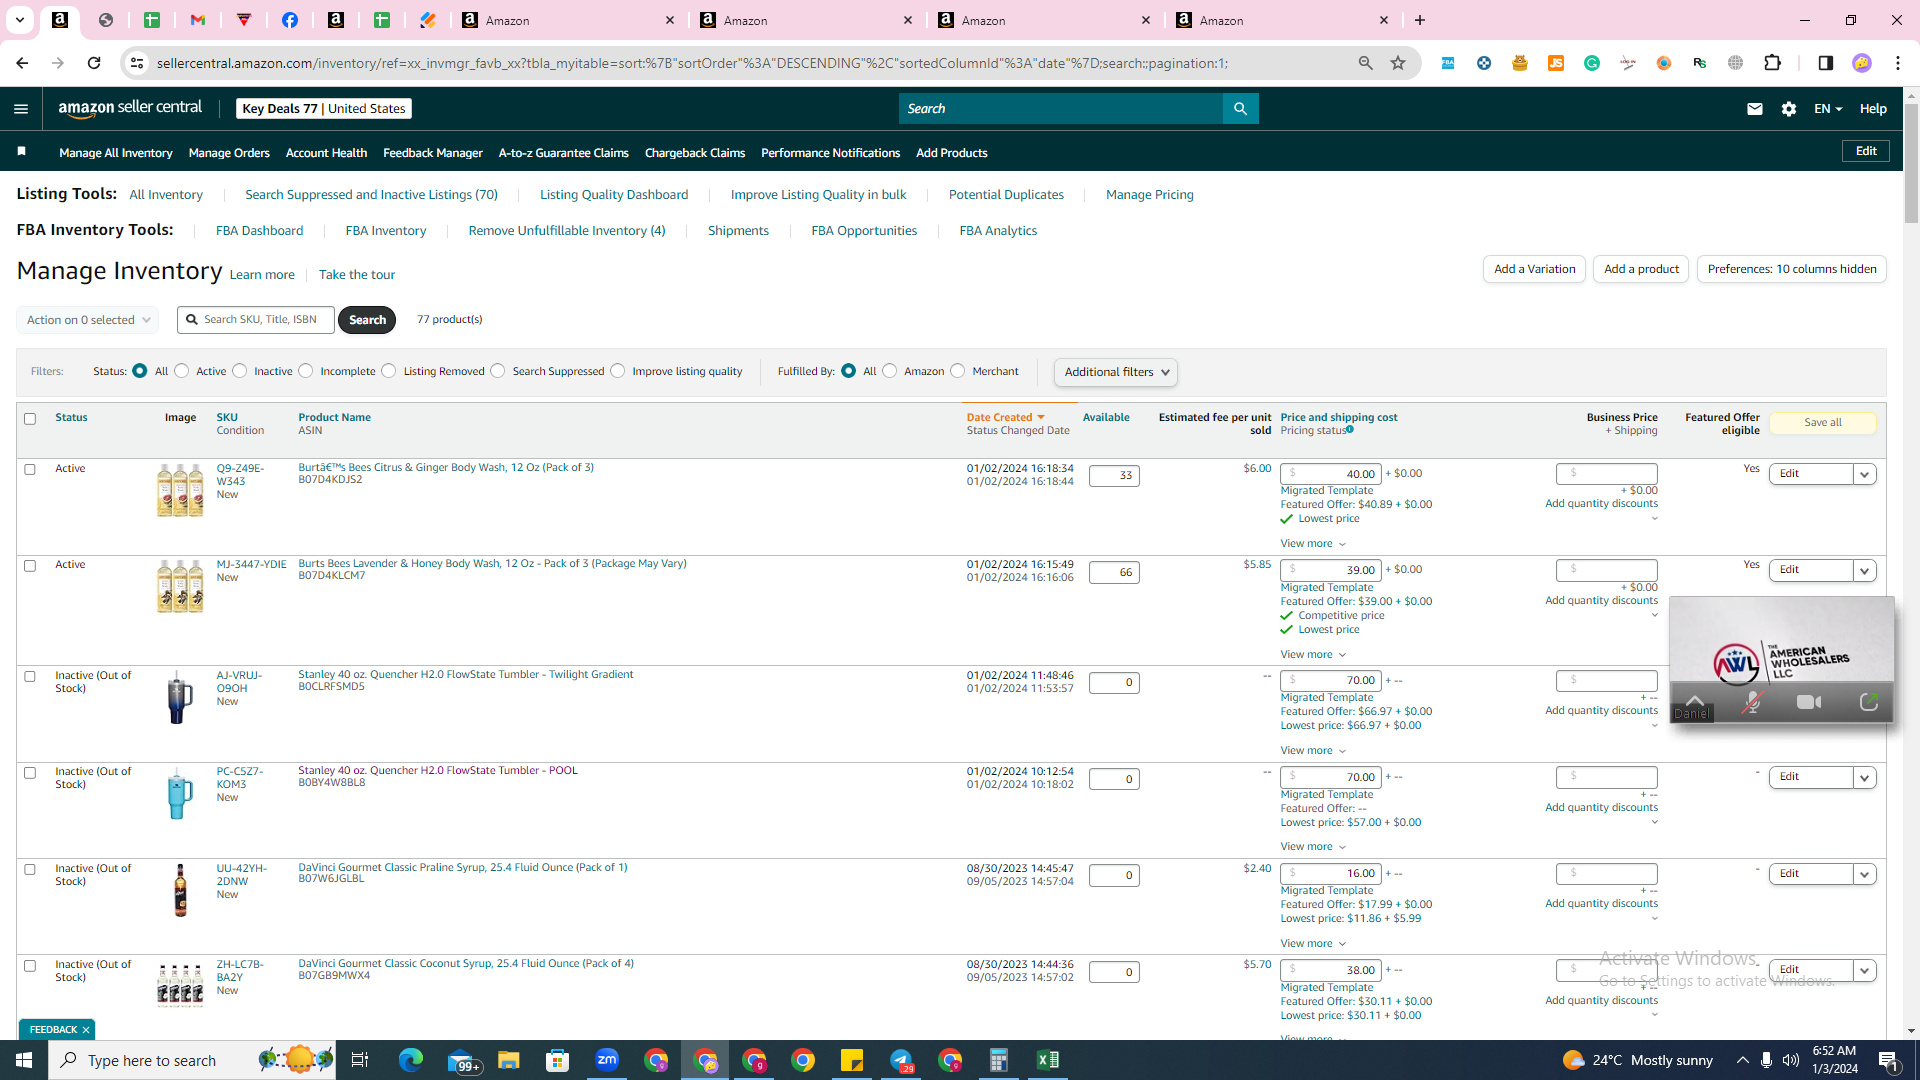This screenshot has height=1080, width=1920.
Task: Check the select-all checkbox in table header
Action: coord(30,419)
